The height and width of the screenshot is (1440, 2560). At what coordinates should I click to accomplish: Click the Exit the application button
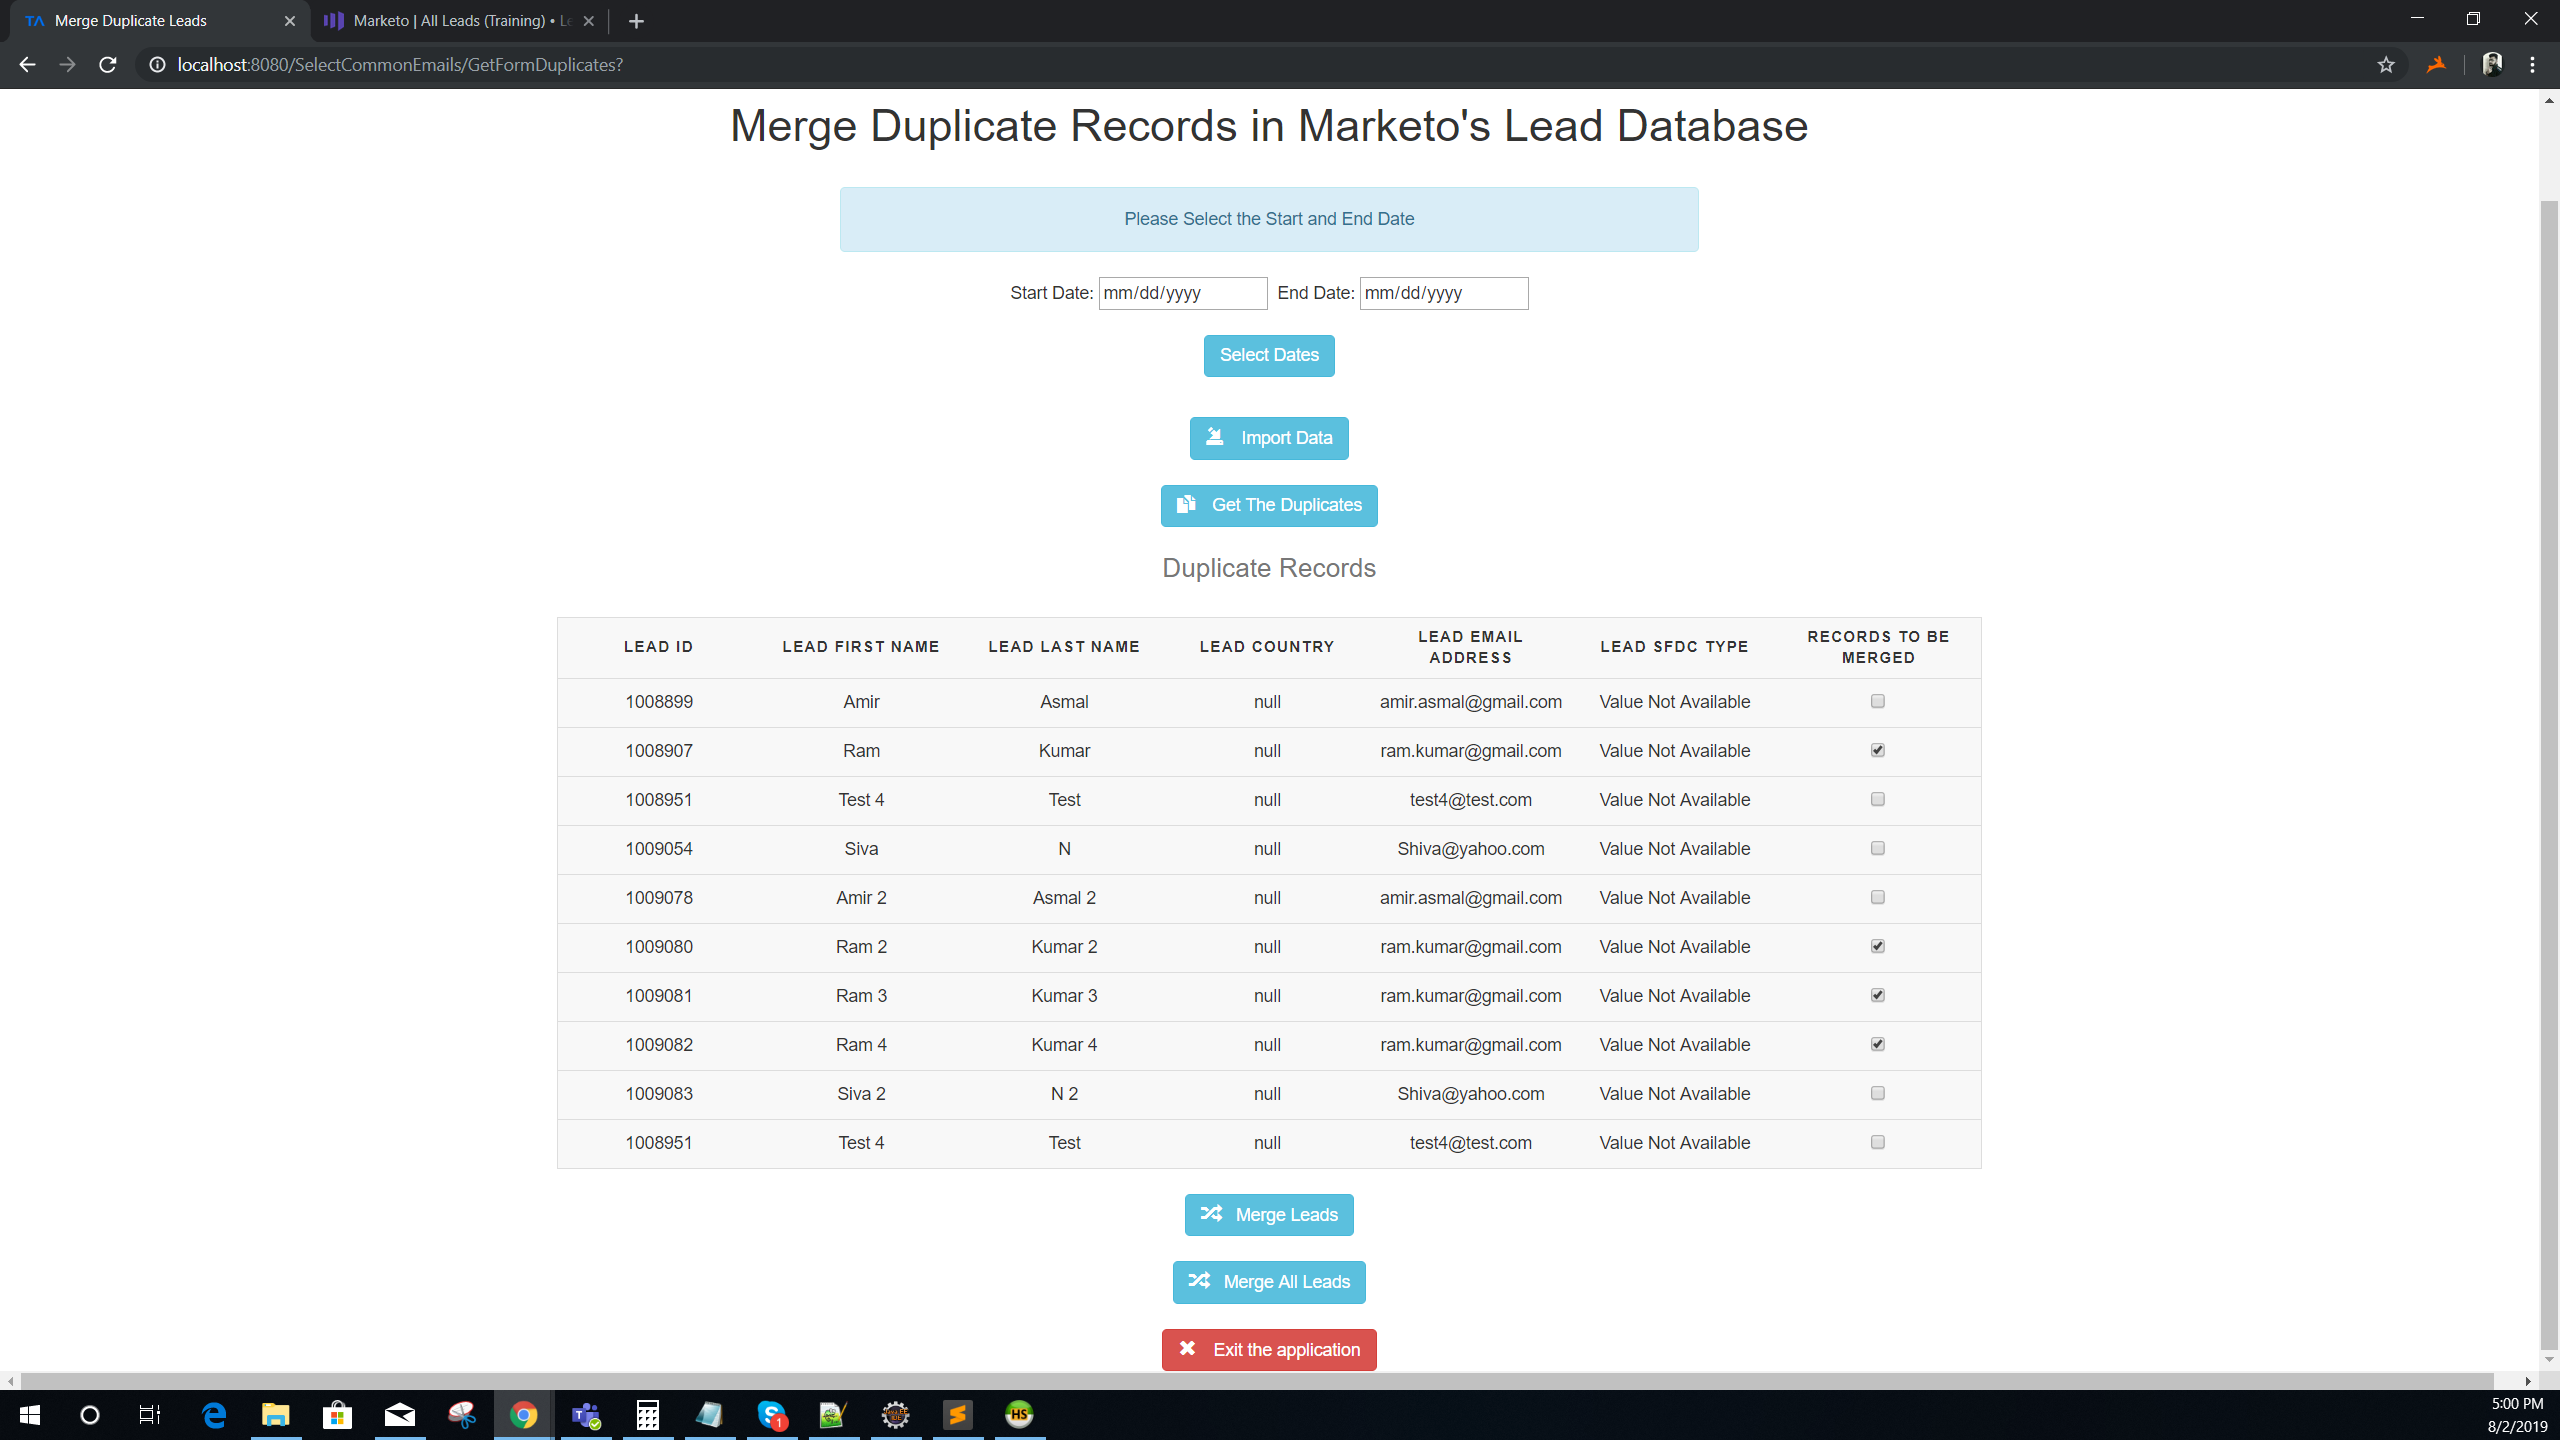click(1269, 1349)
